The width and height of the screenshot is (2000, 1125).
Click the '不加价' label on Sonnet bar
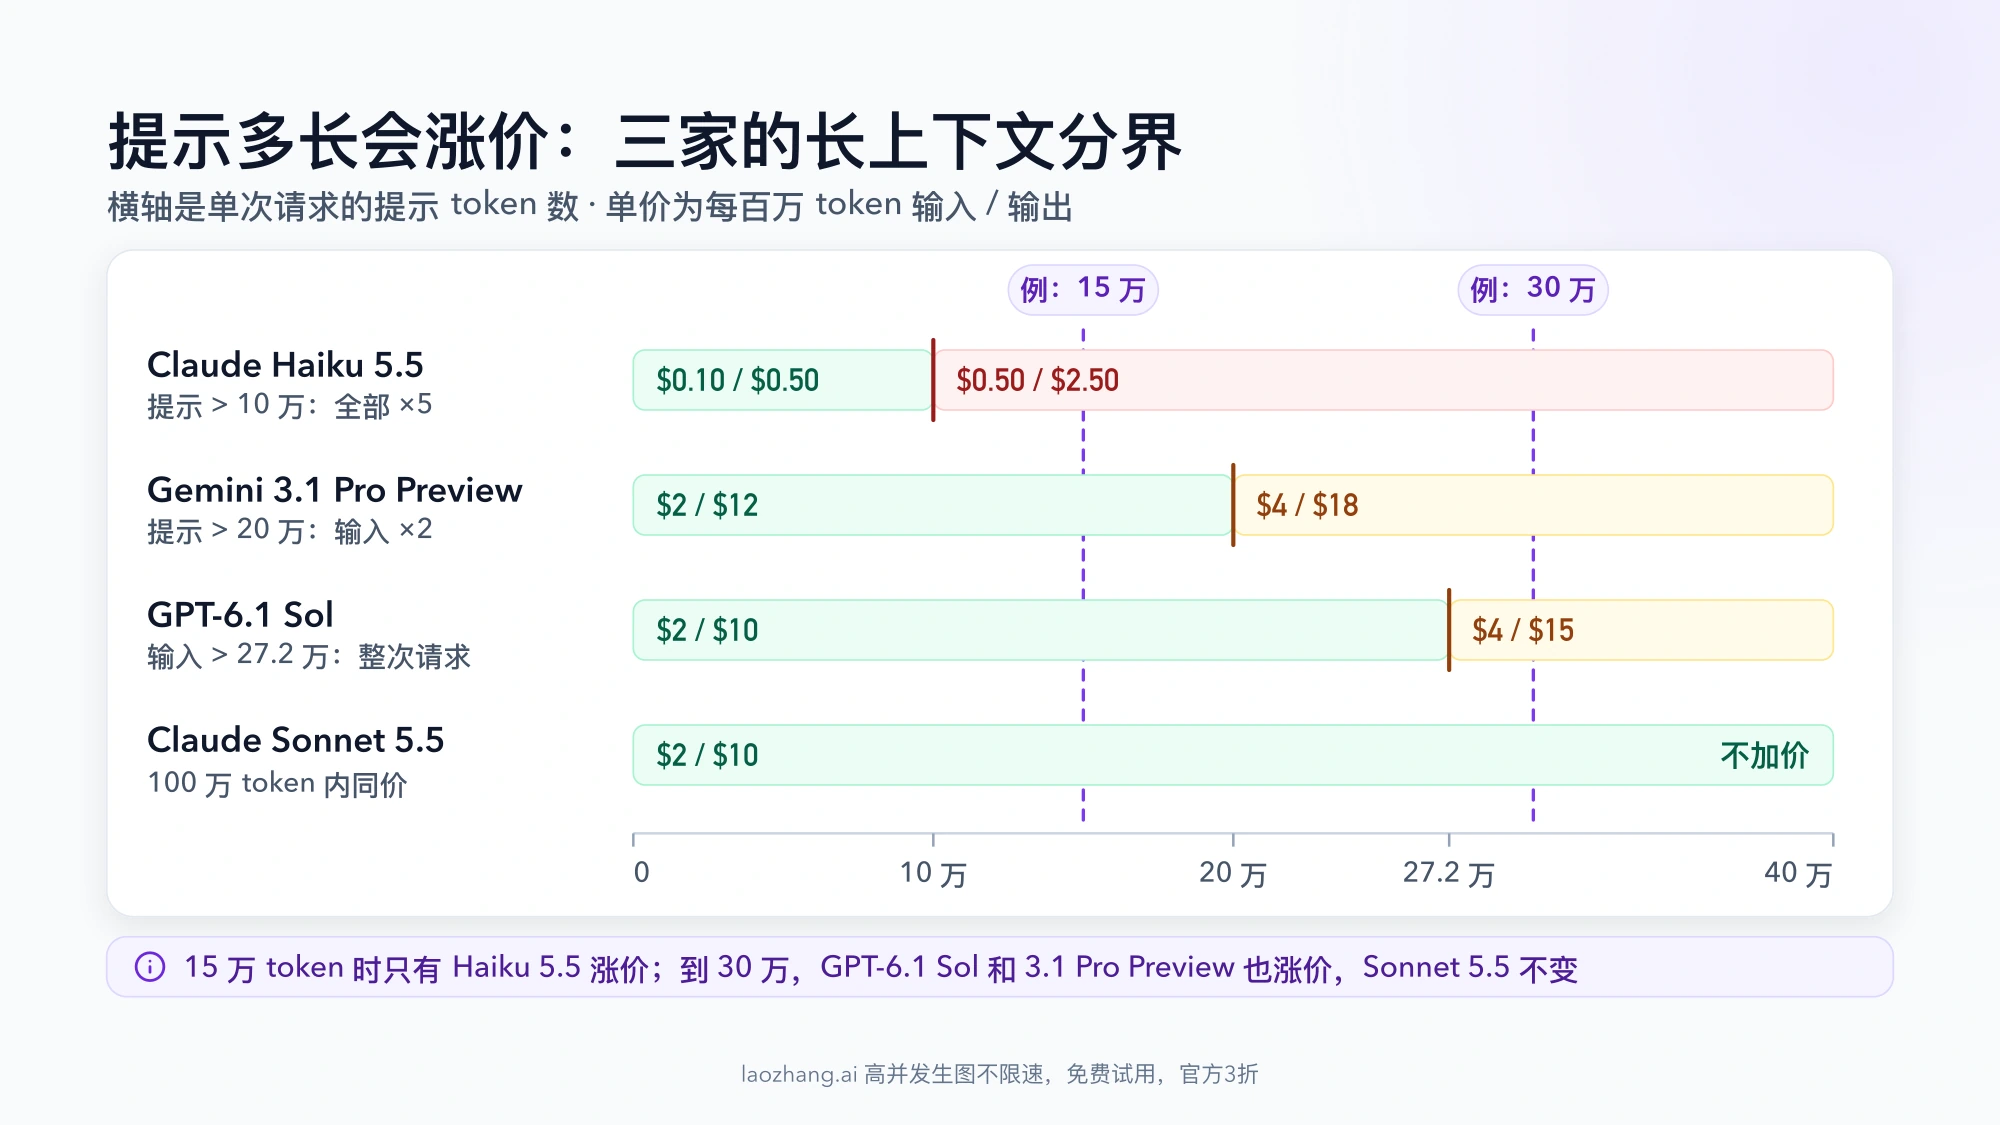(1764, 755)
